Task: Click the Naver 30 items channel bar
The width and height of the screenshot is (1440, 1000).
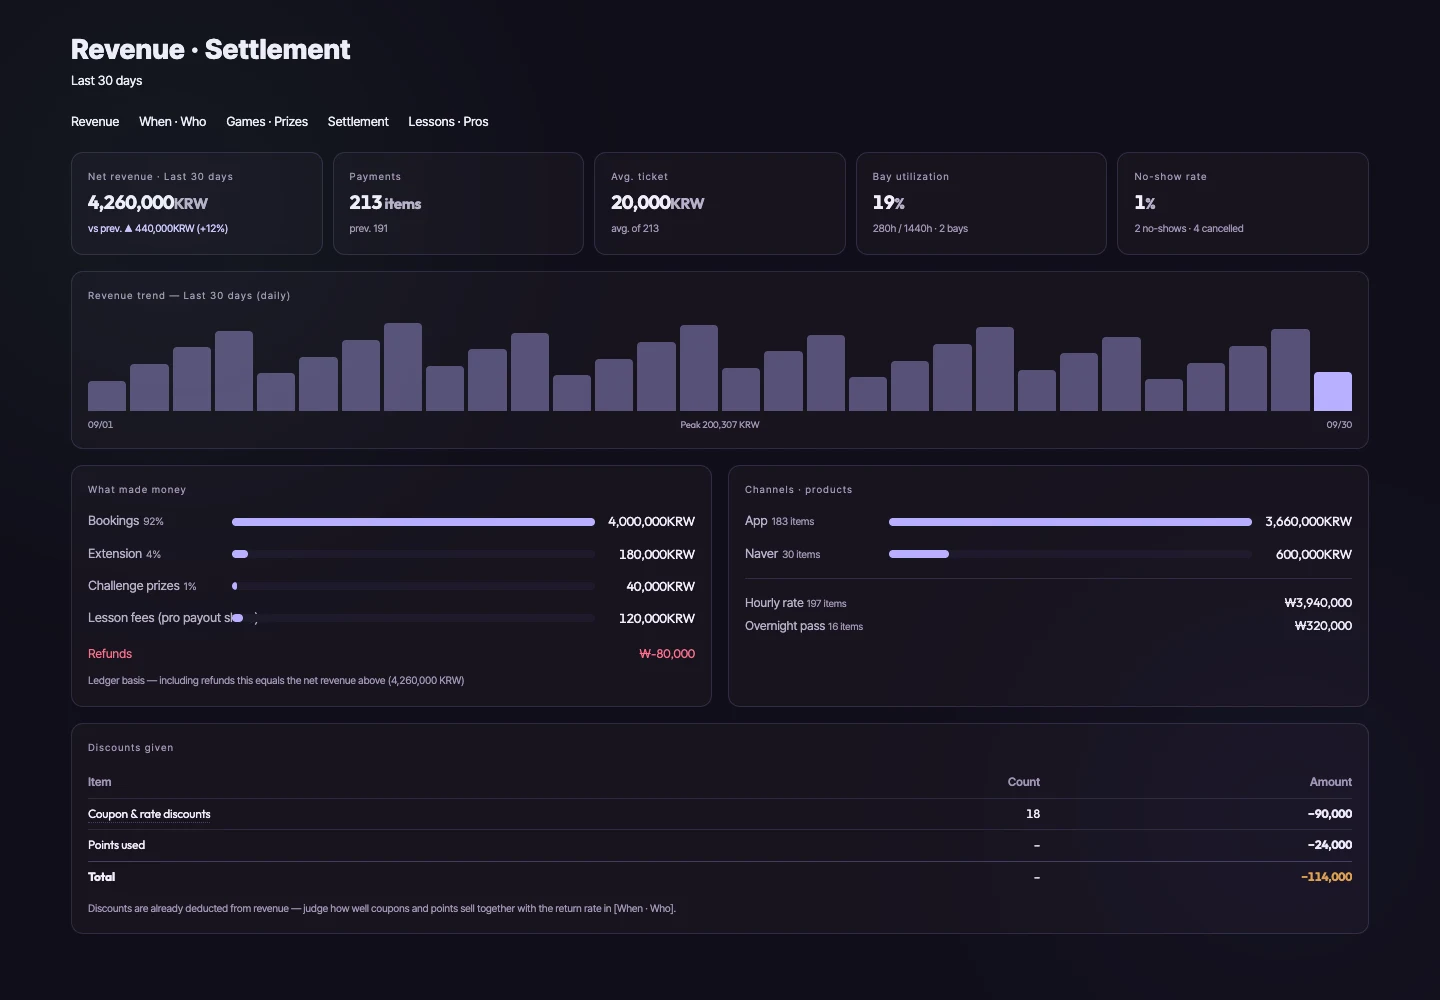Action: (1070, 554)
